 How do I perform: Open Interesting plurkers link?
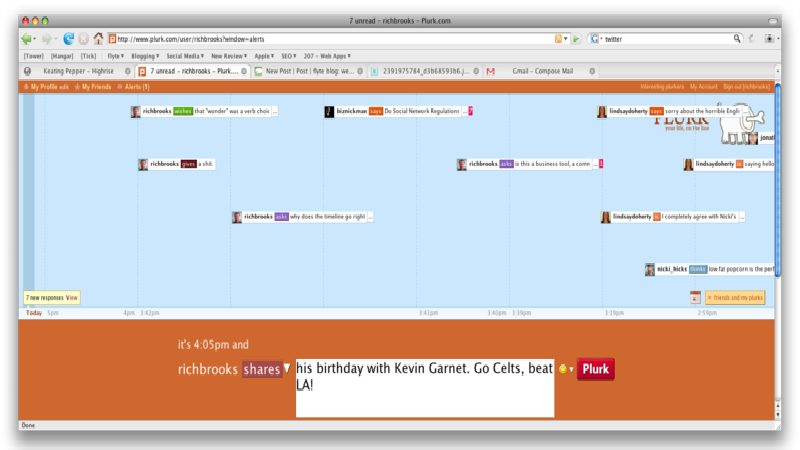pos(662,87)
